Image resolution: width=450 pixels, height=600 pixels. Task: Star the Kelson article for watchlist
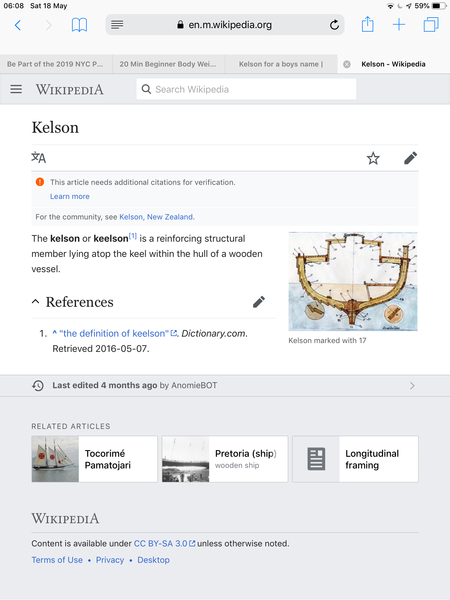coord(373,158)
